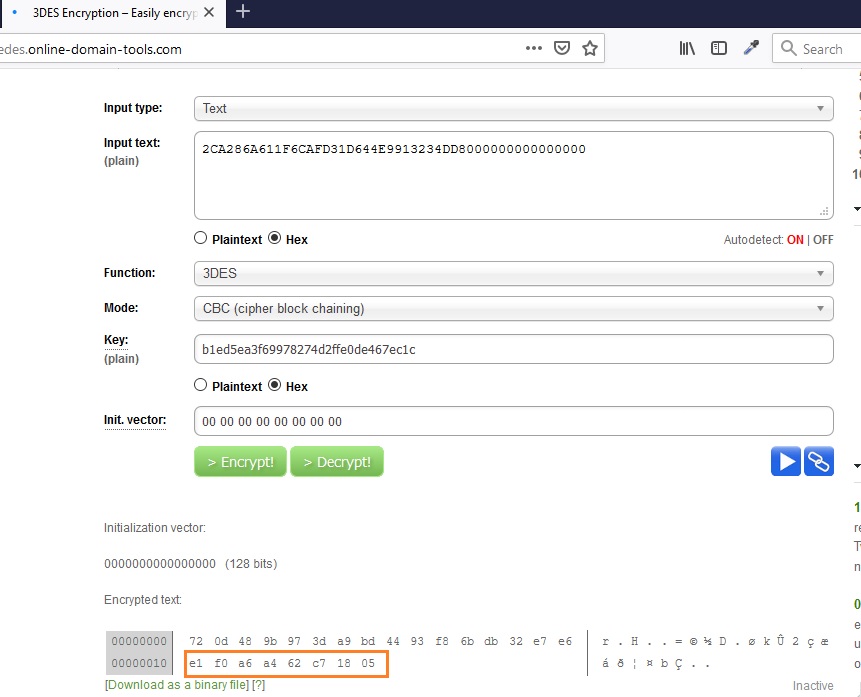Close the 3DES Encryption browser tab
The image size is (861, 697).
(x=209, y=12)
